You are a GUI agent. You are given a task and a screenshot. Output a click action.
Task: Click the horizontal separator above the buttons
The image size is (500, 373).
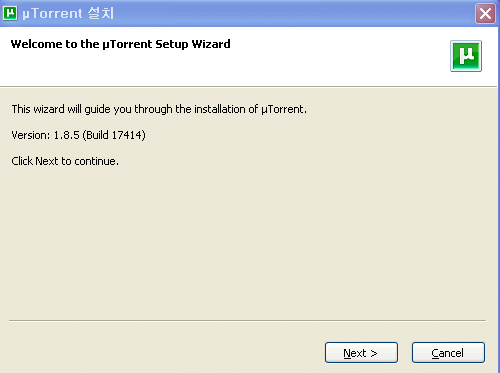click(247, 321)
